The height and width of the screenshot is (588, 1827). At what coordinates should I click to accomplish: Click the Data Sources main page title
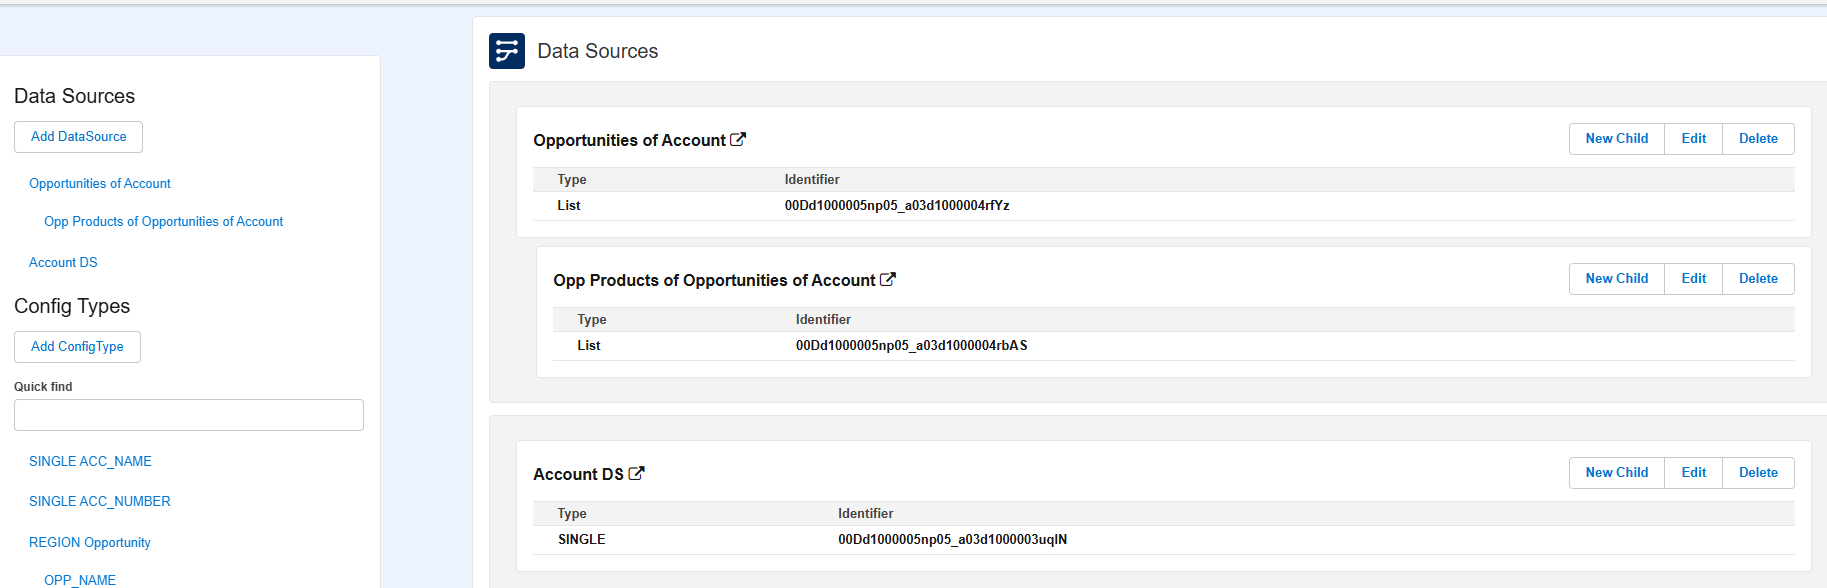pyautogui.click(x=597, y=52)
